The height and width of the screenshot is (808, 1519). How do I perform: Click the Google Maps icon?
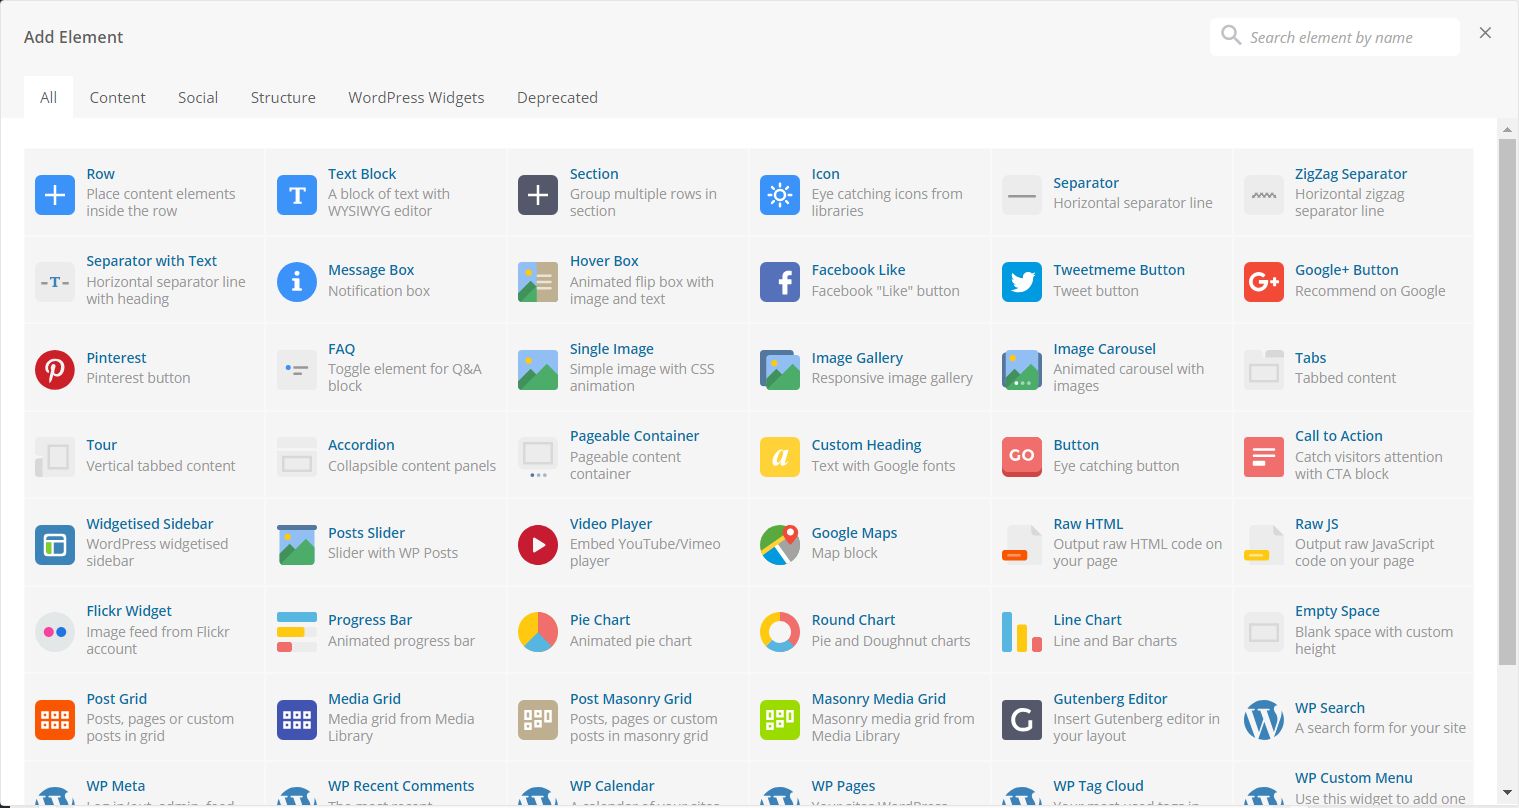point(780,545)
